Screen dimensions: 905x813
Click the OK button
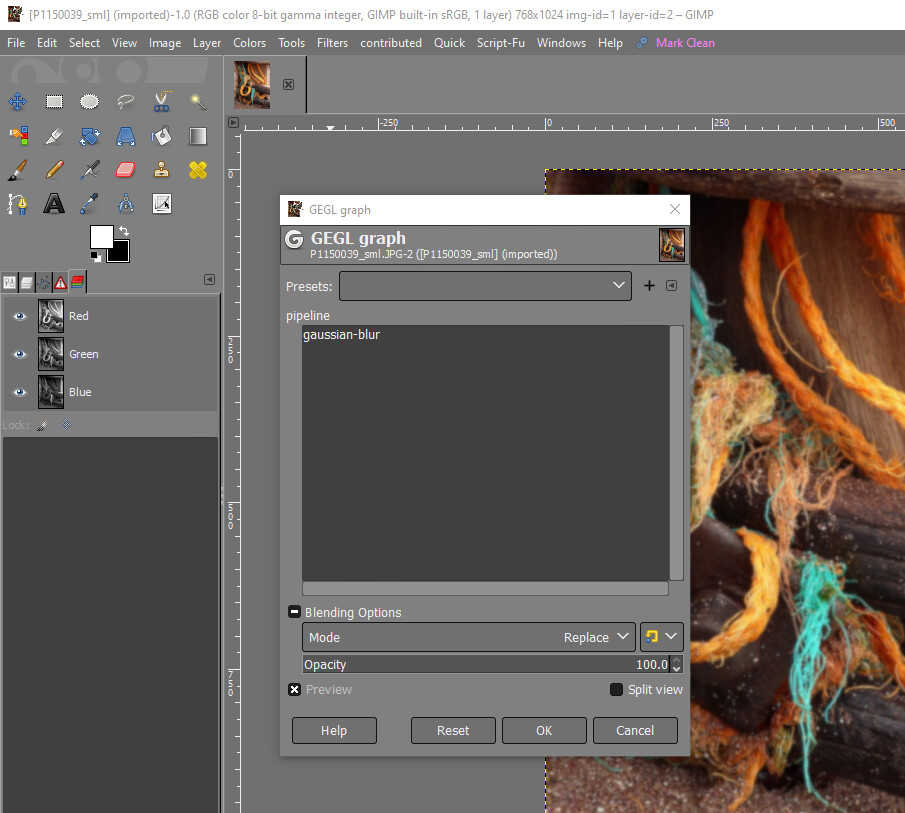tap(543, 731)
